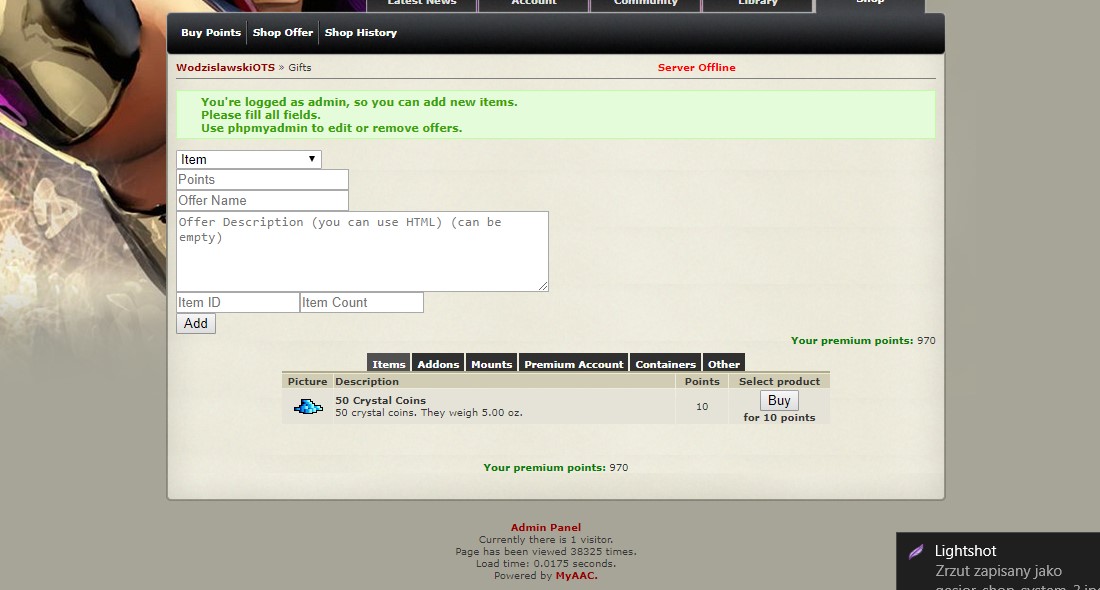Show the Containers offers tab
Screen dimensions: 1100x590
click(665, 364)
